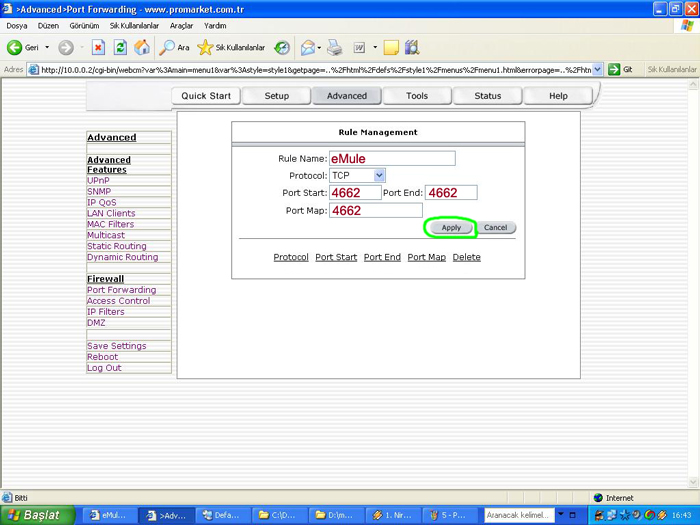The height and width of the screenshot is (525, 700).
Task: Click the Apply button
Action: [x=451, y=228]
